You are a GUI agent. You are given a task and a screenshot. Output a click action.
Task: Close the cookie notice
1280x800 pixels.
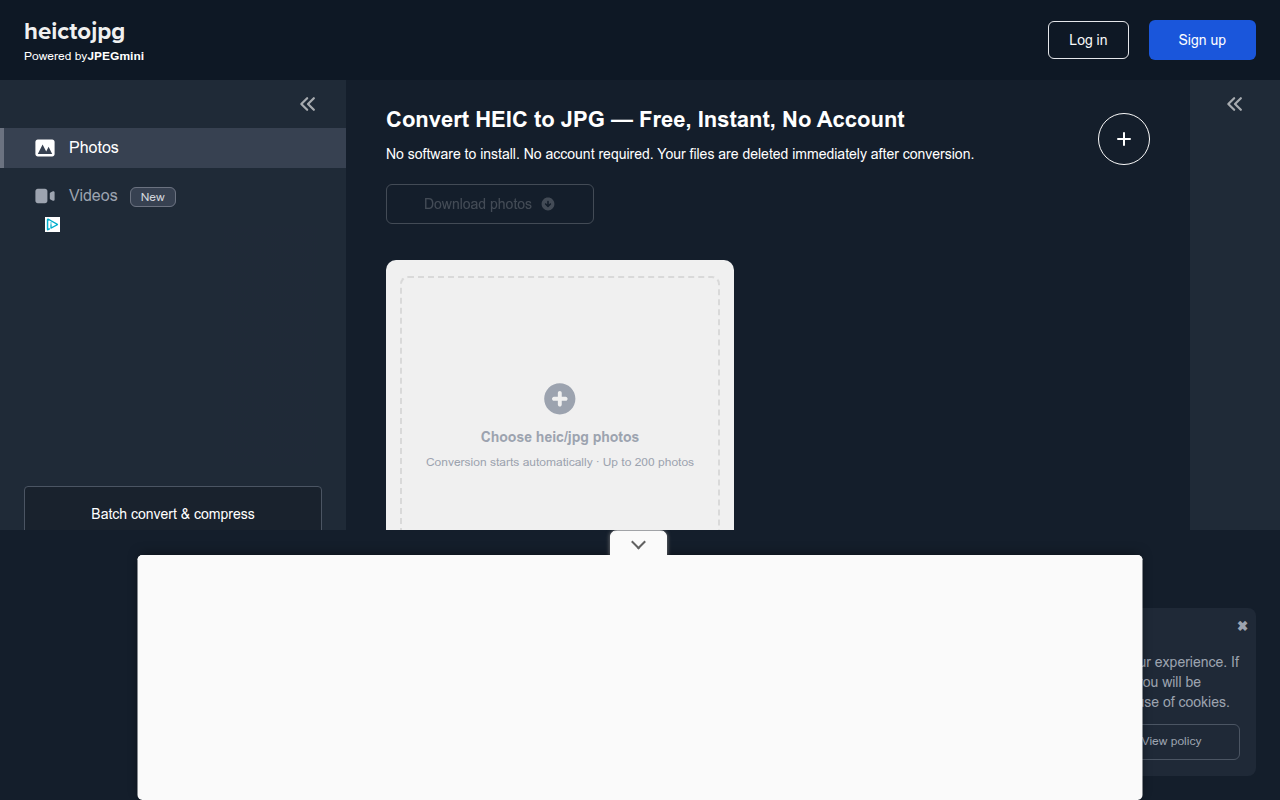click(1242, 626)
